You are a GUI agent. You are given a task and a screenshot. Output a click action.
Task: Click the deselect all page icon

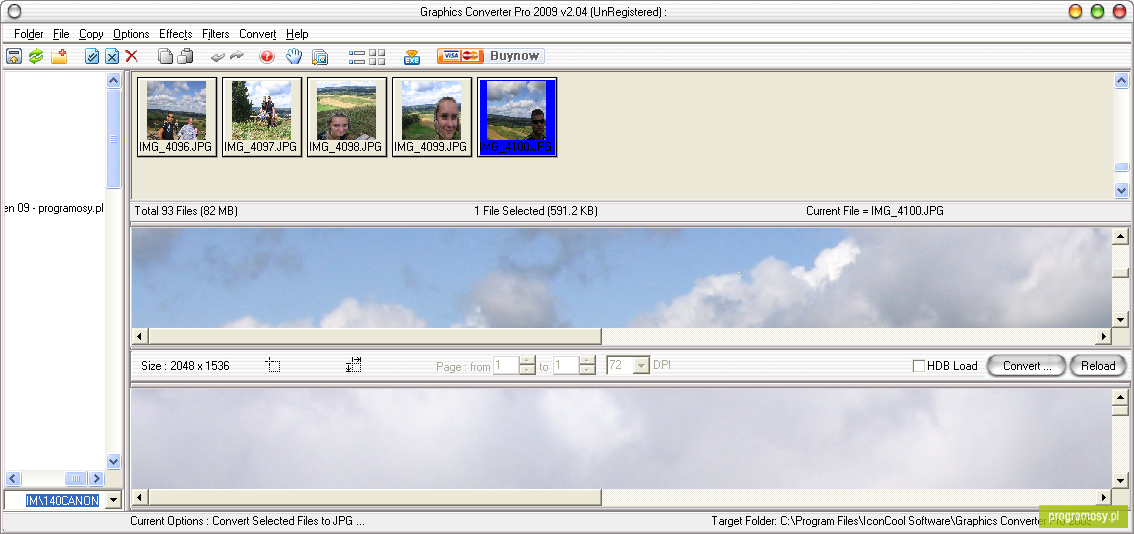[x=112, y=56]
